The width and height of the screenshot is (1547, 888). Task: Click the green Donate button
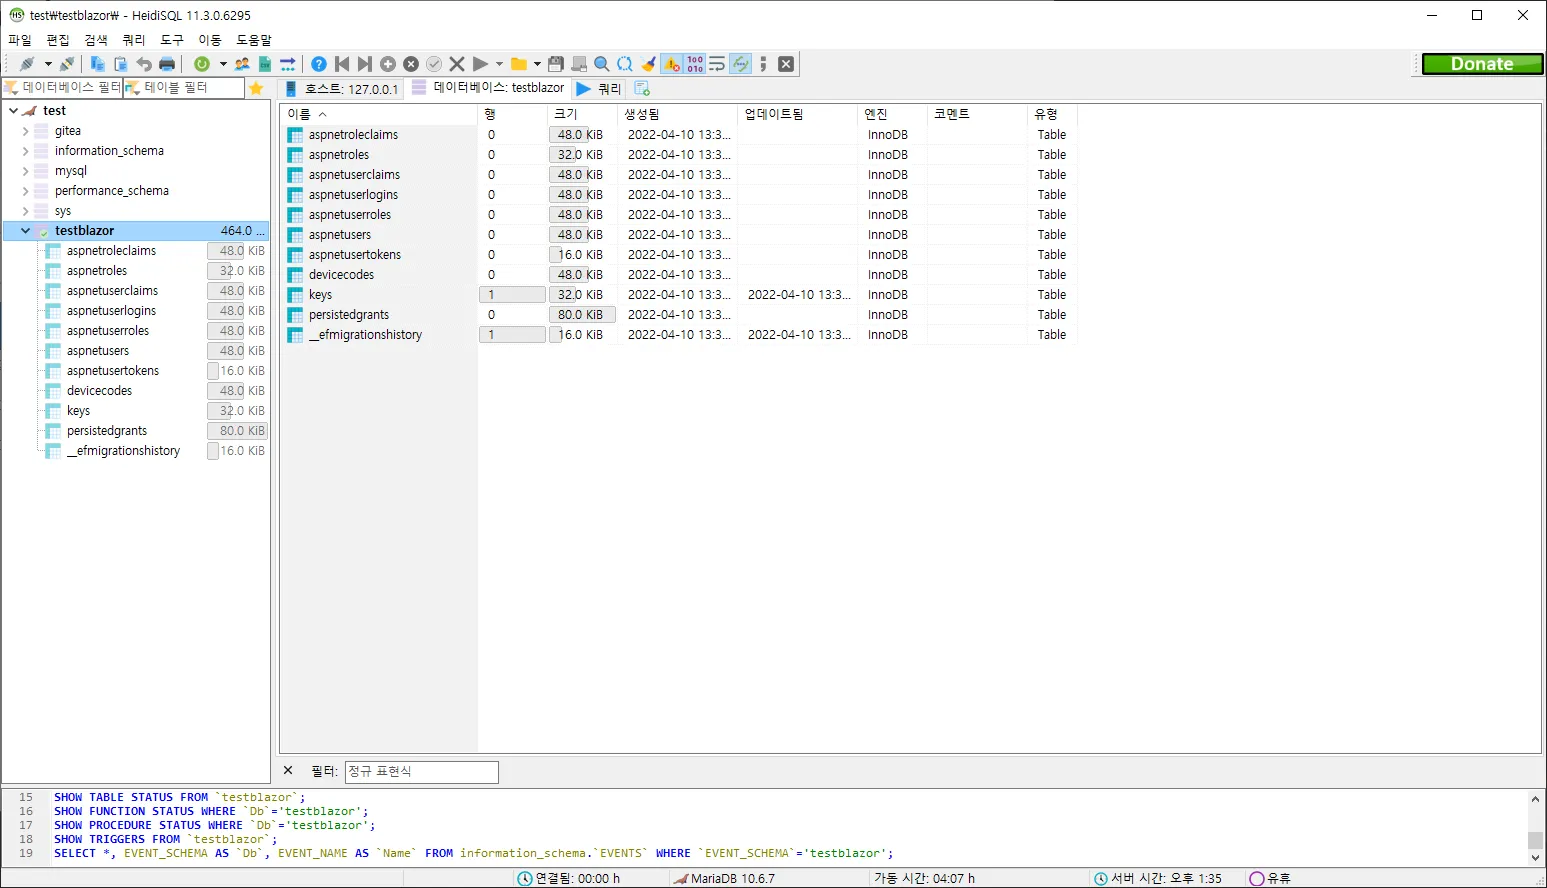1482,64
